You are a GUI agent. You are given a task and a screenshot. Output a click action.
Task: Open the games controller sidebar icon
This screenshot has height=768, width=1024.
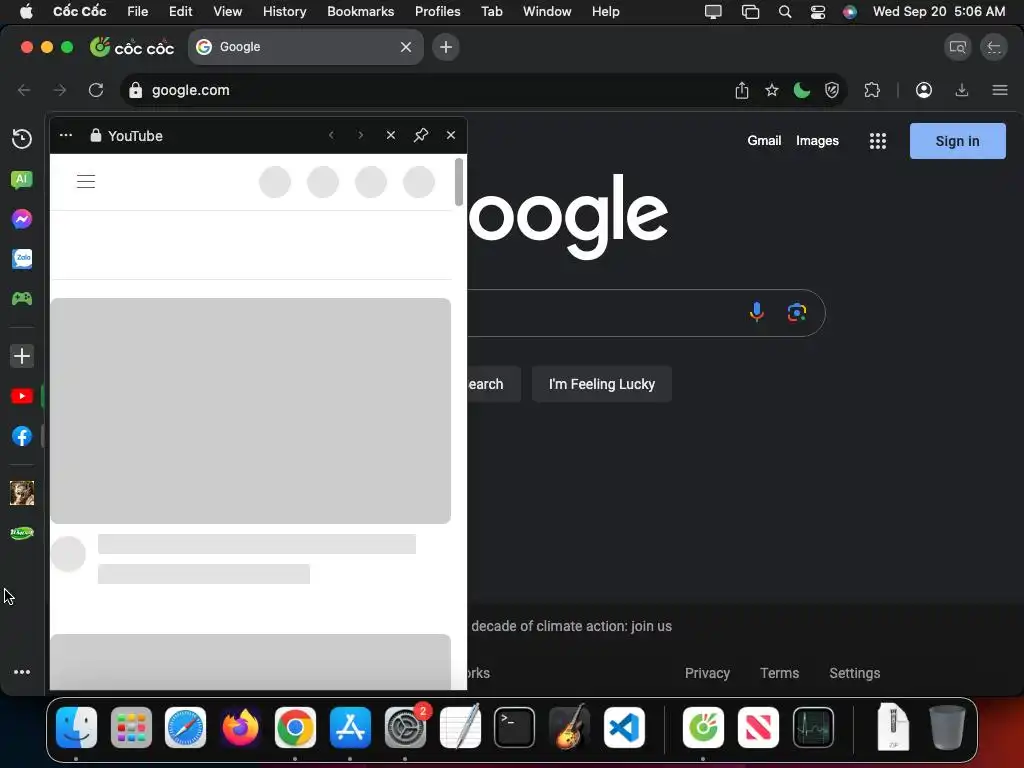pyautogui.click(x=22, y=298)
